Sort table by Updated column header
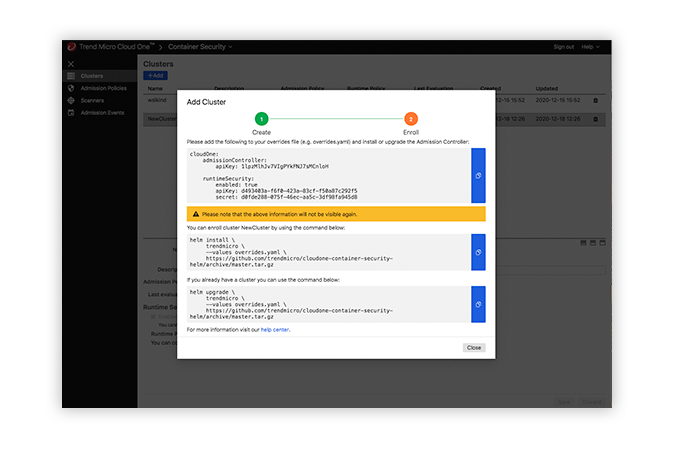Image resolution: width=673 pixels, height=449 pixels. (546, 88)
